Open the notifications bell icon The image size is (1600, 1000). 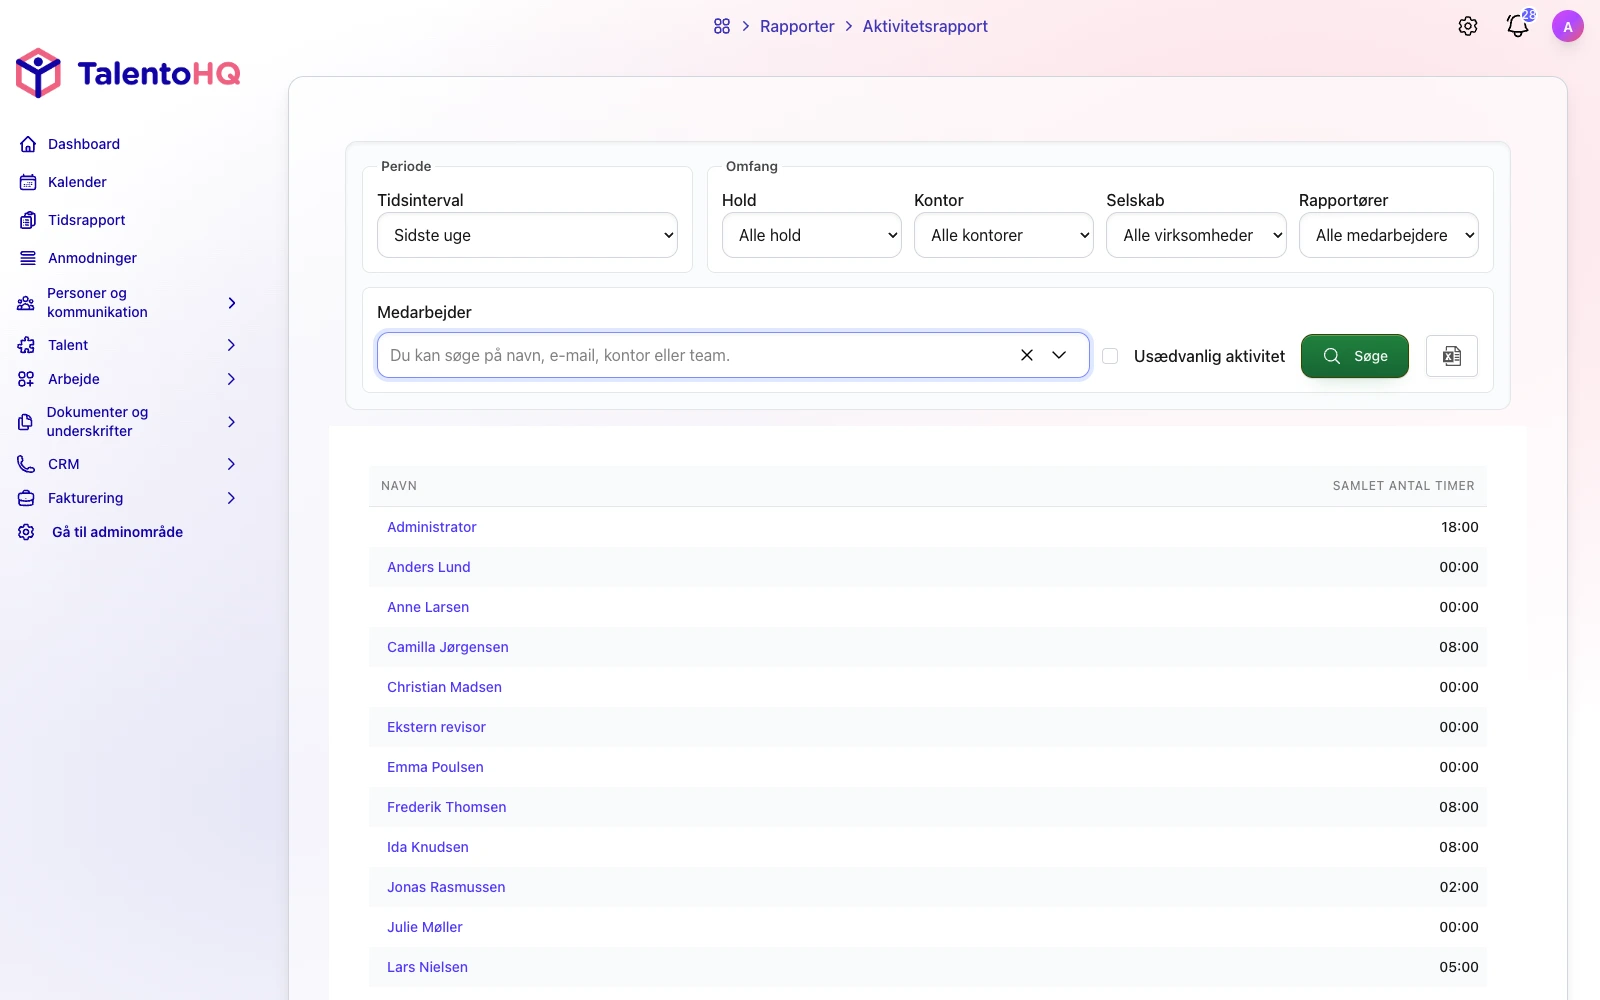[x=1518, y=26]
